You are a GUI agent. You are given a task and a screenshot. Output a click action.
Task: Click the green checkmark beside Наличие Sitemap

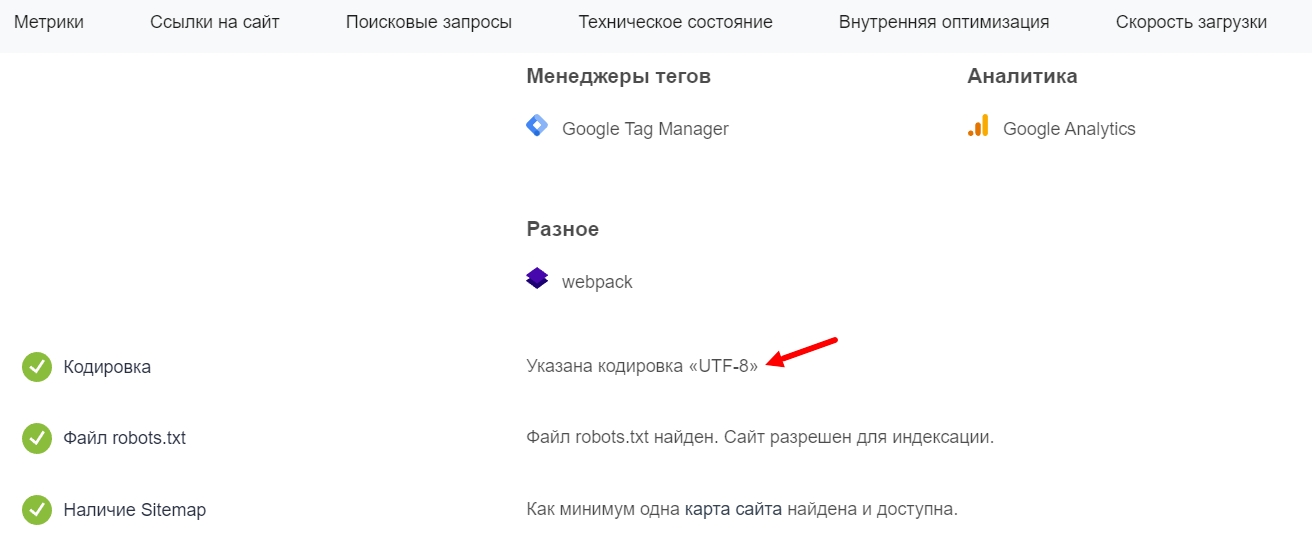point(37,510)
